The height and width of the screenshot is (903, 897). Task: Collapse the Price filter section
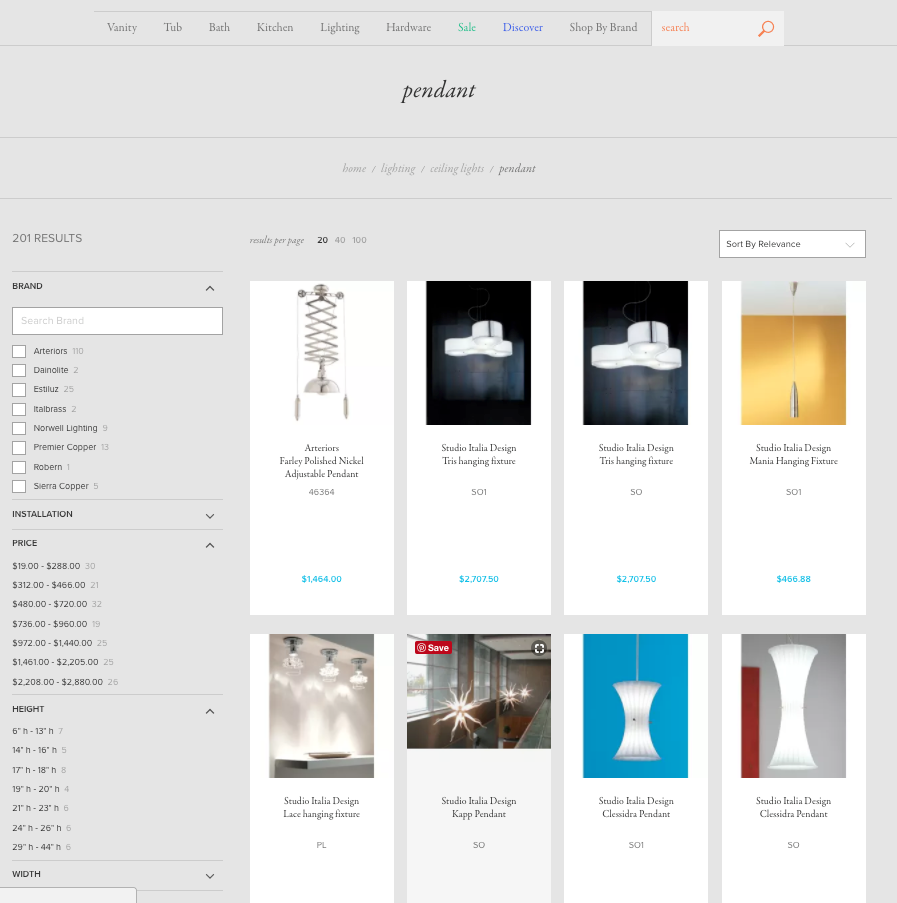[x=210, y=545]
